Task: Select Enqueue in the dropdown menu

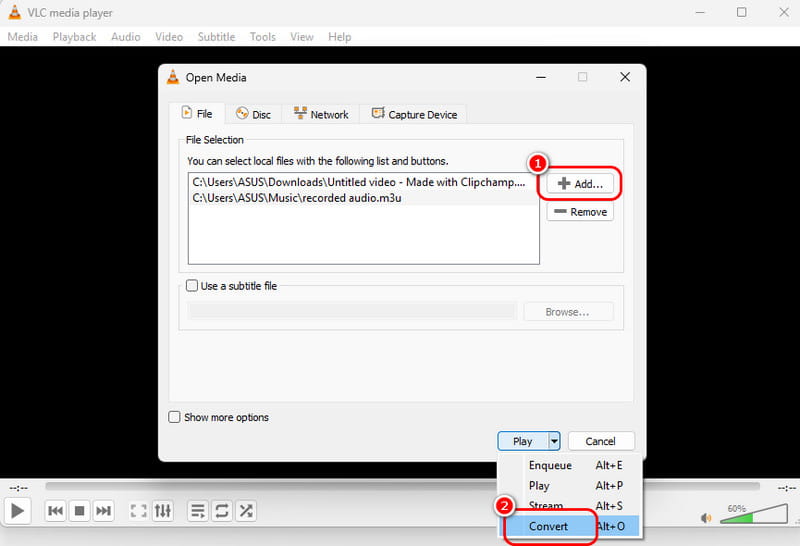Action: coord(549,465)
